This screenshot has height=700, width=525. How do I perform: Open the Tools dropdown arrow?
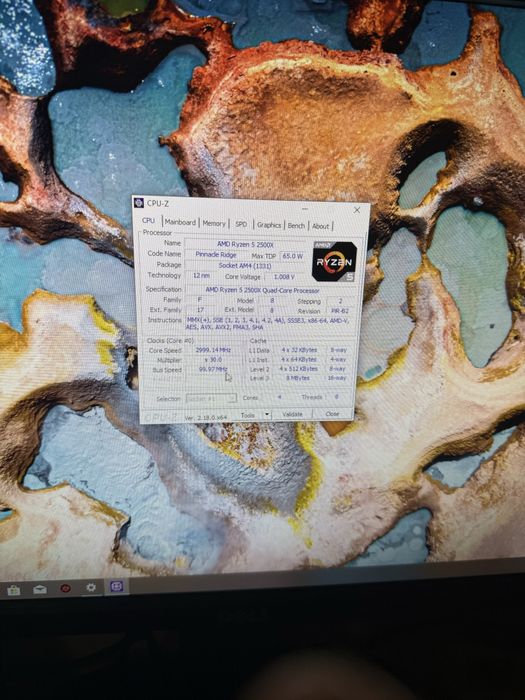tap(267, 415)
